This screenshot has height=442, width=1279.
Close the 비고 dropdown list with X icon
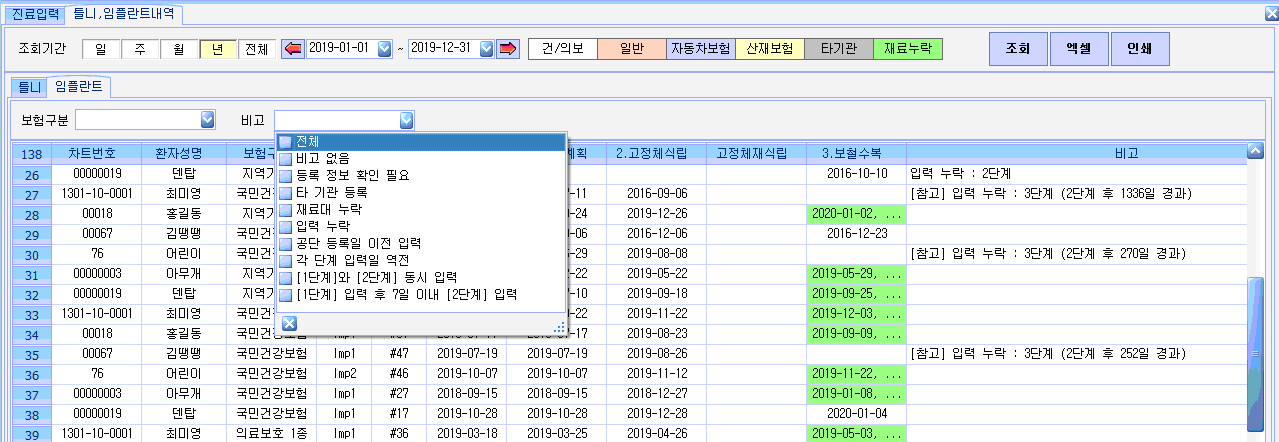[289, 323]
